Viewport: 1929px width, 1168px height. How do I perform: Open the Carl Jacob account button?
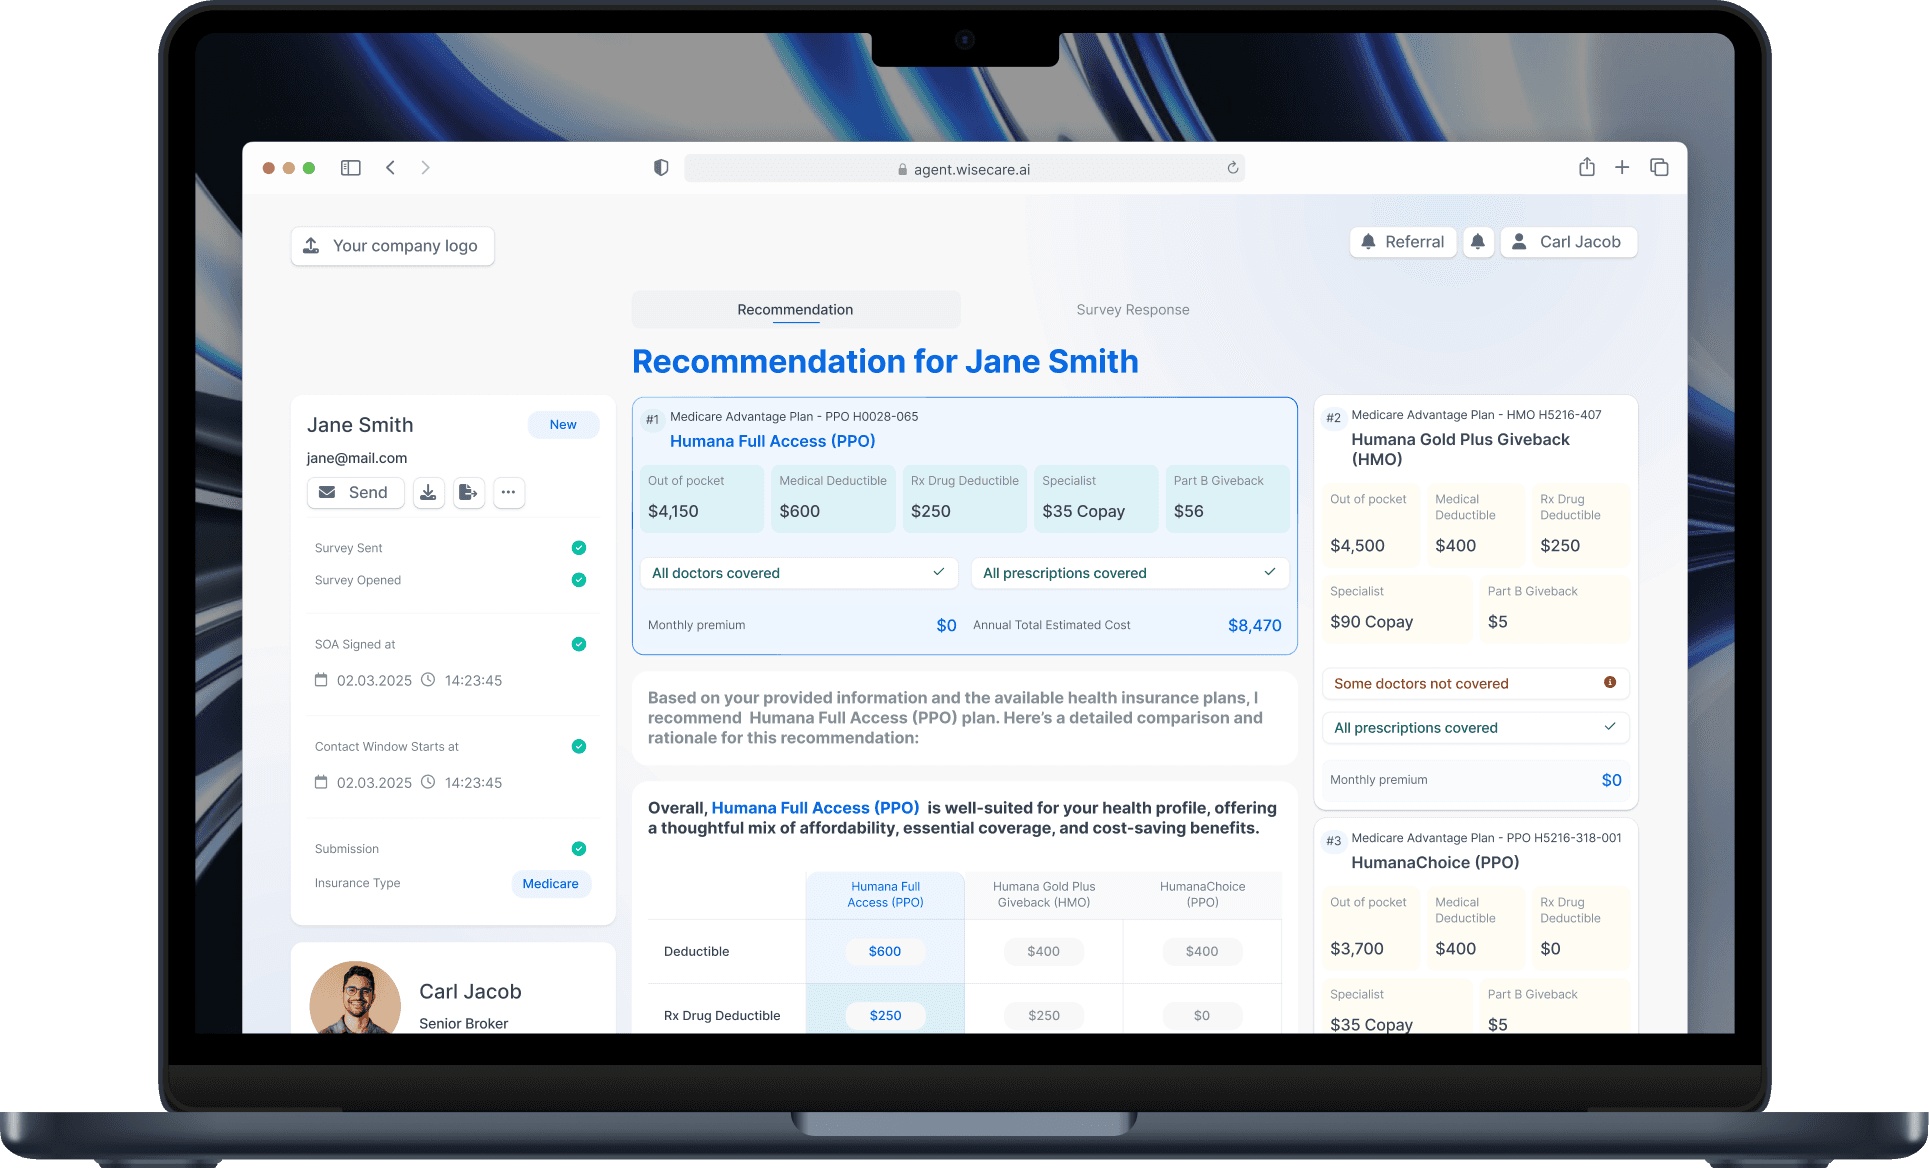pos(1568,242)
